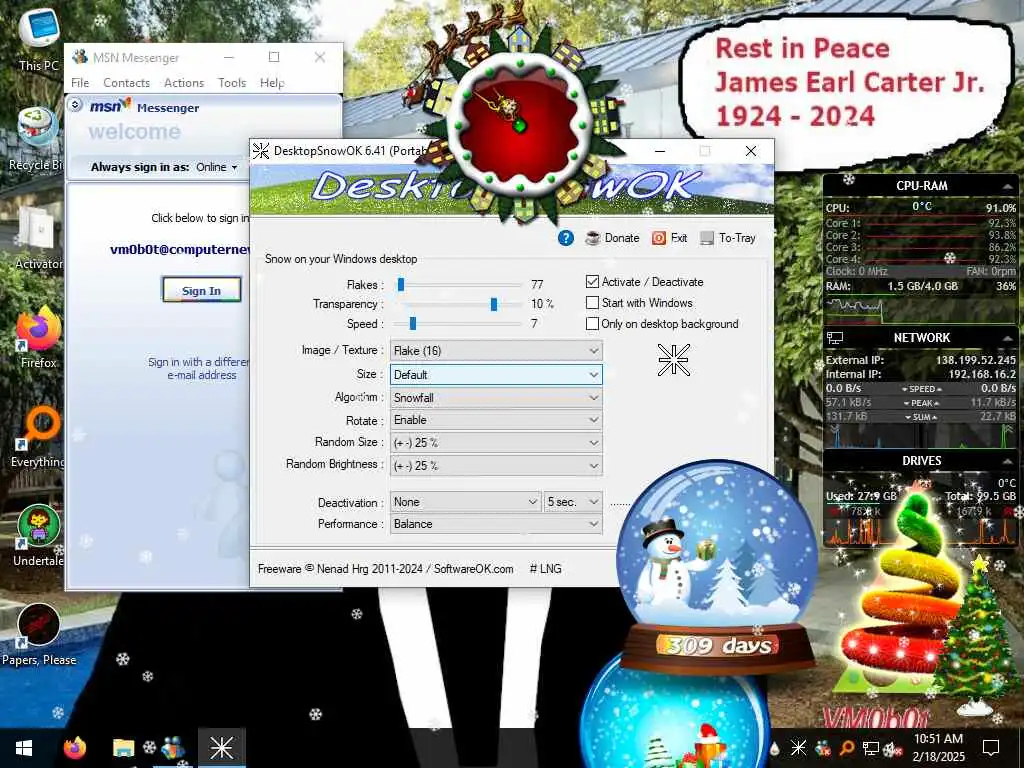
Task: Click the Freeware SoftwareOK.com footer text
Action: point(385,569)
